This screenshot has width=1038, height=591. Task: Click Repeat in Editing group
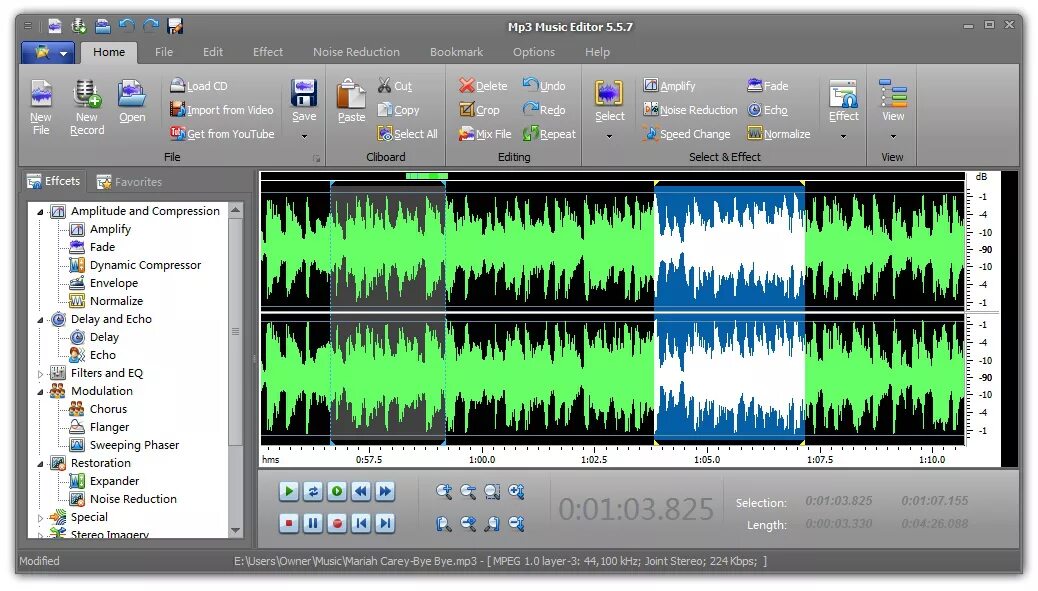549,134
